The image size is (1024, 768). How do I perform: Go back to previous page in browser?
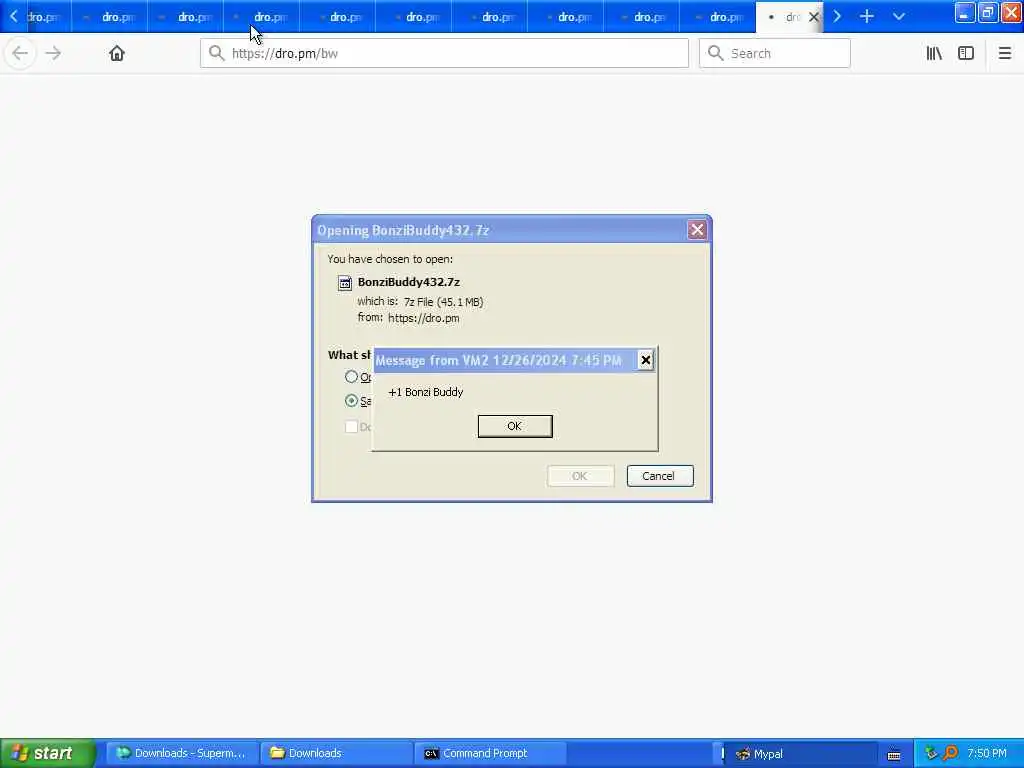[20, 53]
